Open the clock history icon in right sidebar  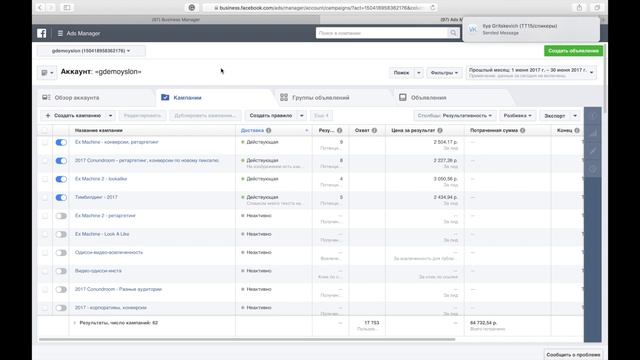(x=593, y=169)
